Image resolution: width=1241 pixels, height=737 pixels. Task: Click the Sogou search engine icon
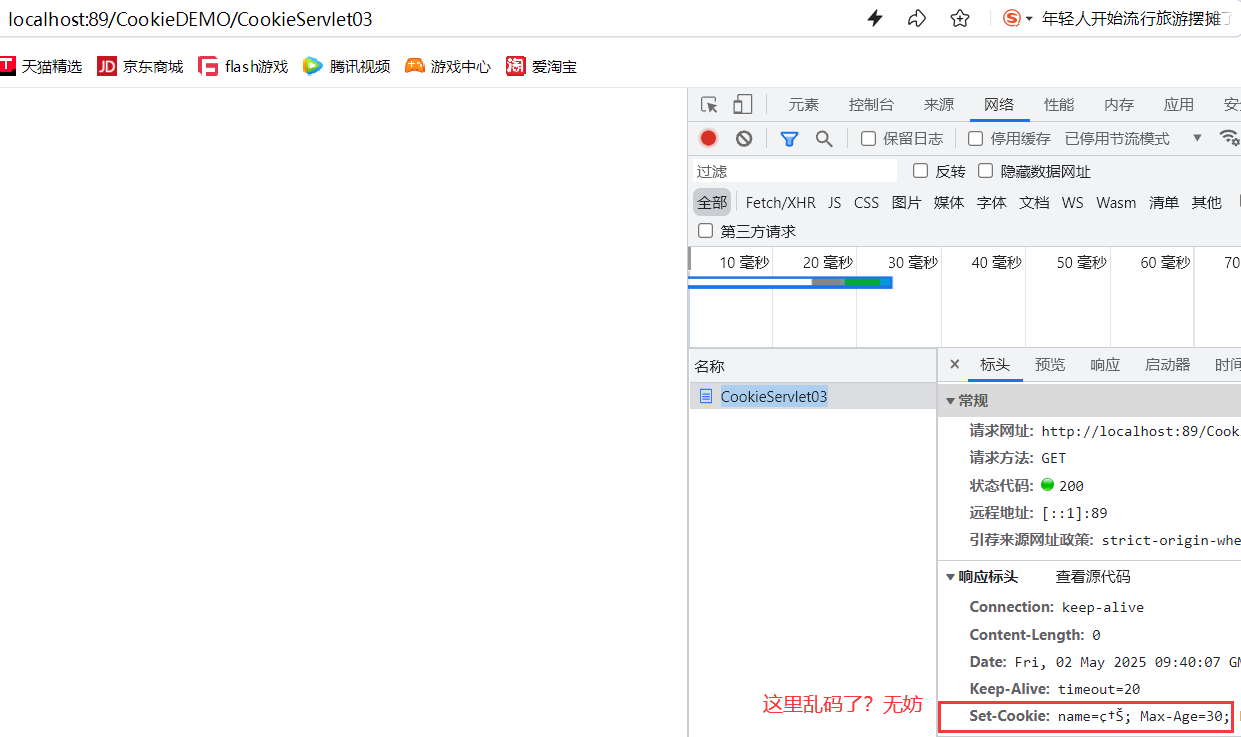pos(1012,18)
